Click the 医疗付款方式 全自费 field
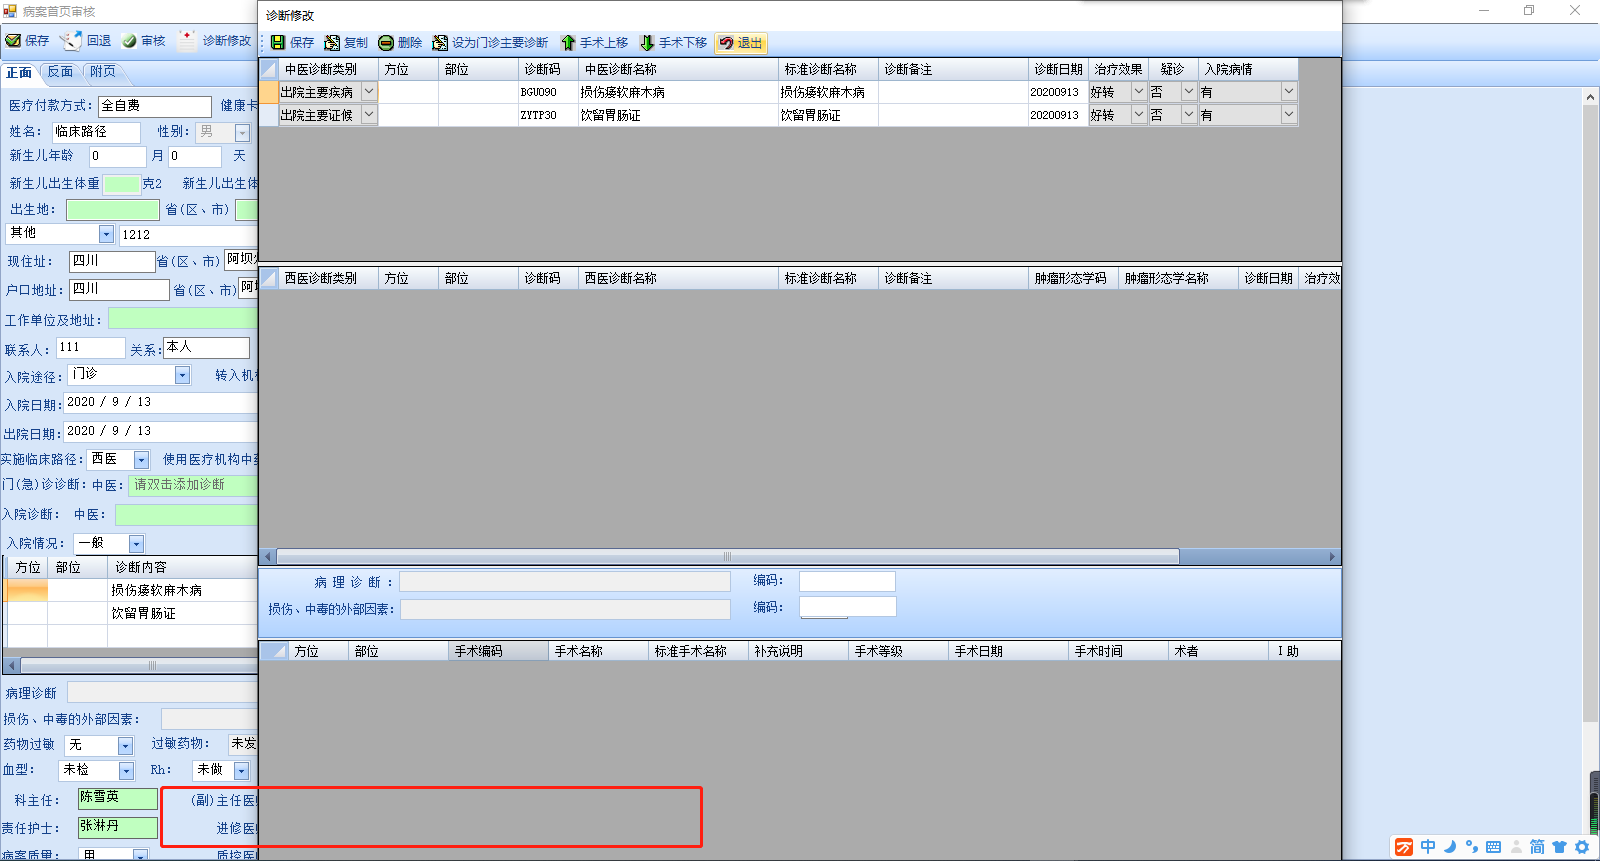This screenshot has width=1600, height=861. pyautogui.click(x=155, y=106)
